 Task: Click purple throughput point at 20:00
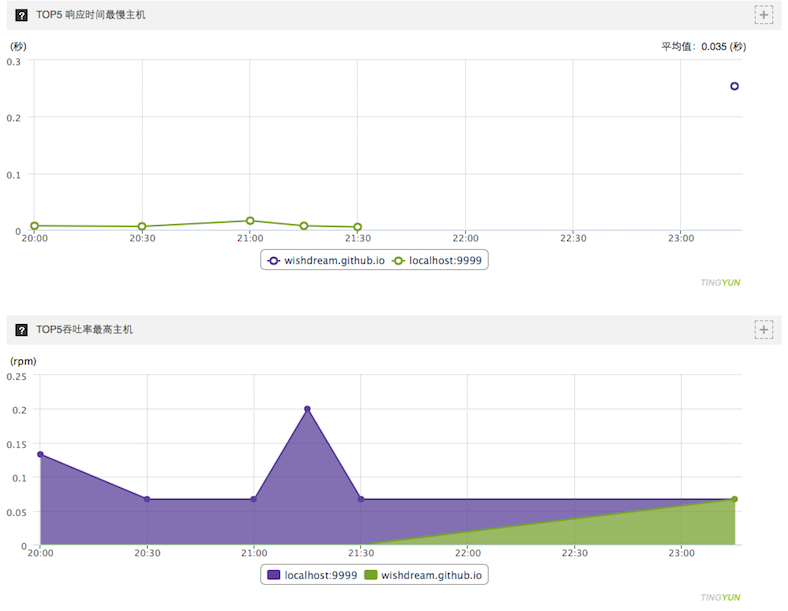pyautogui.click(x=40, y=454)
